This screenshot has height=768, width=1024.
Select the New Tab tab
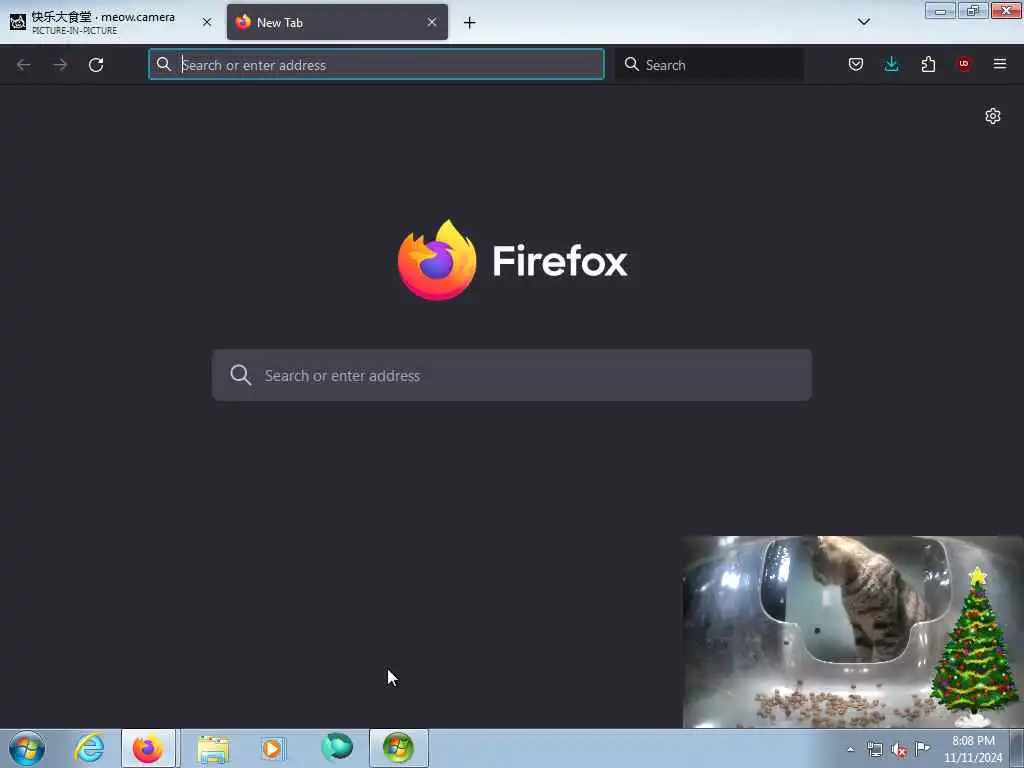tap(337, 22)
